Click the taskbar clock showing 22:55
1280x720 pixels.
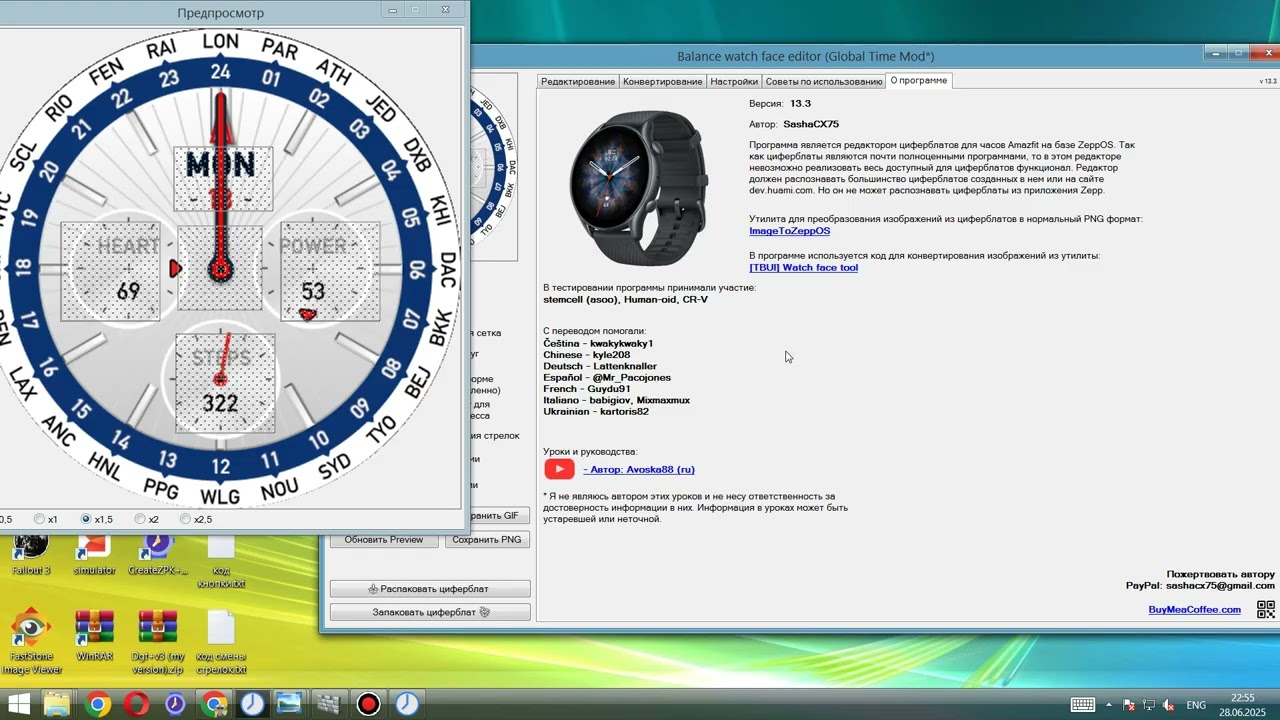1242,704
